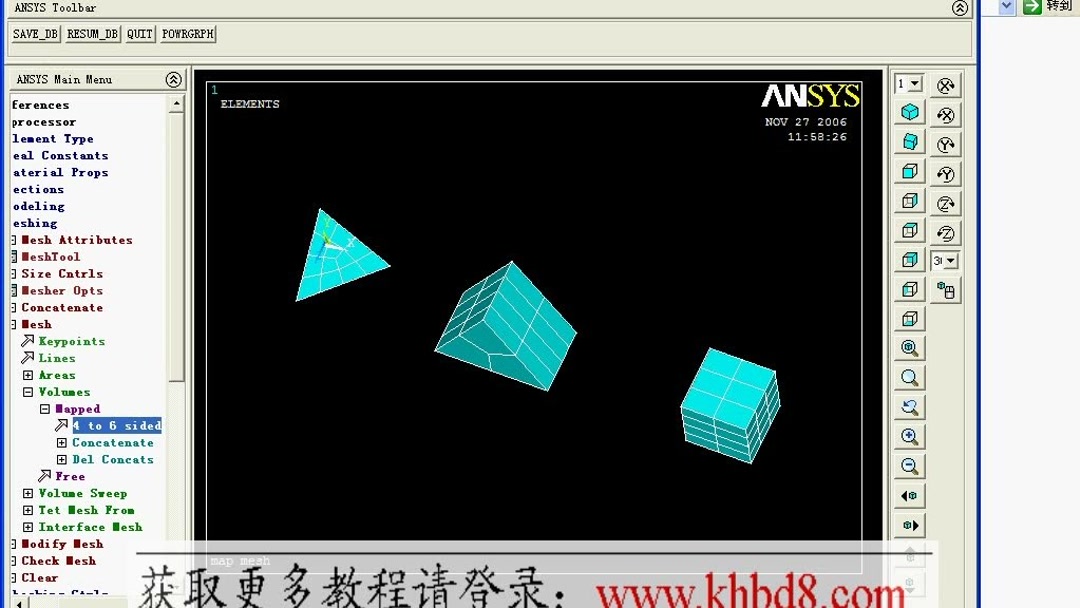Click the POWRGRPH toolbar button
The width and height of the screenshot is (1080, 608).
[187, 33]
